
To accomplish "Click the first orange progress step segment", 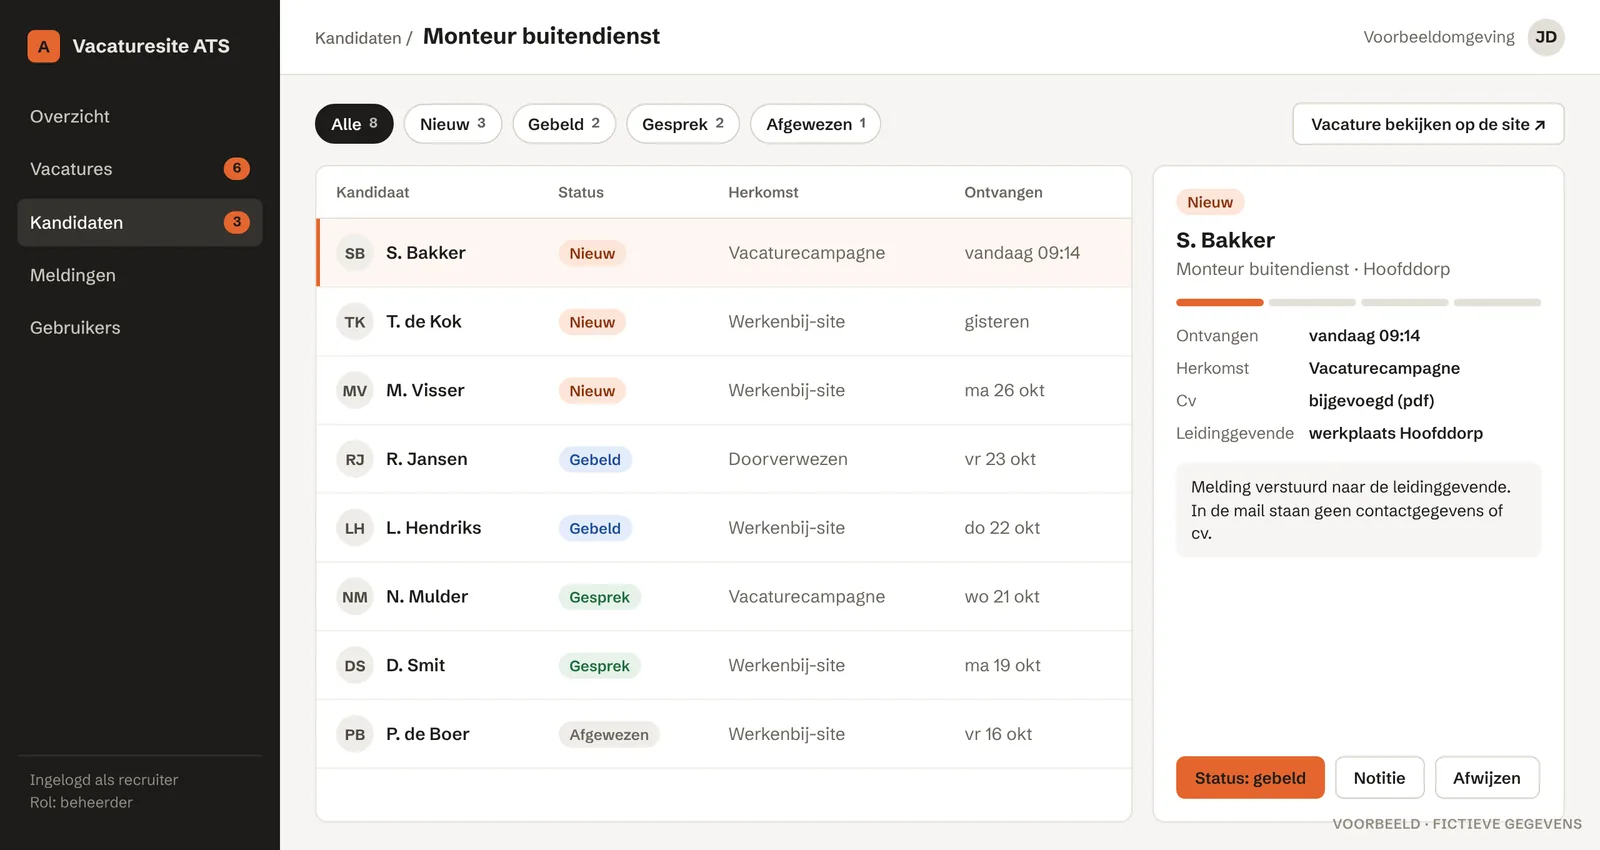I will [x=1220, y=302].
